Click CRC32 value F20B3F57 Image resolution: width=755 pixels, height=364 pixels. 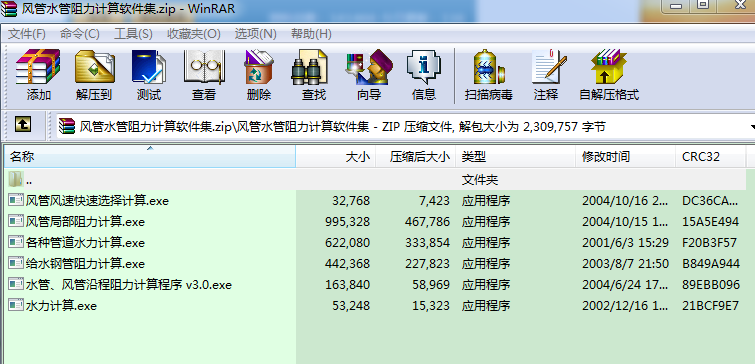click(x=709, y=243)
